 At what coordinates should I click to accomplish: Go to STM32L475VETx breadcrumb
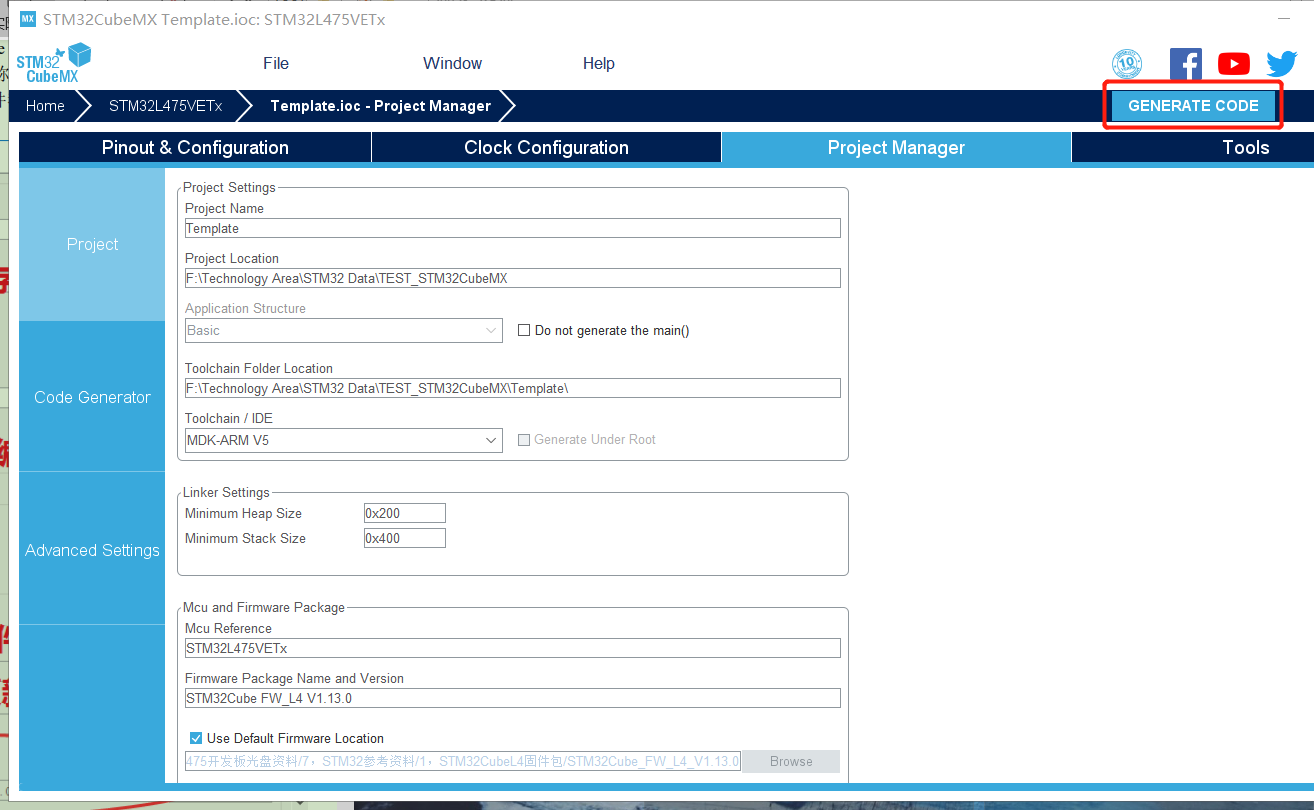tap(165, 105)
